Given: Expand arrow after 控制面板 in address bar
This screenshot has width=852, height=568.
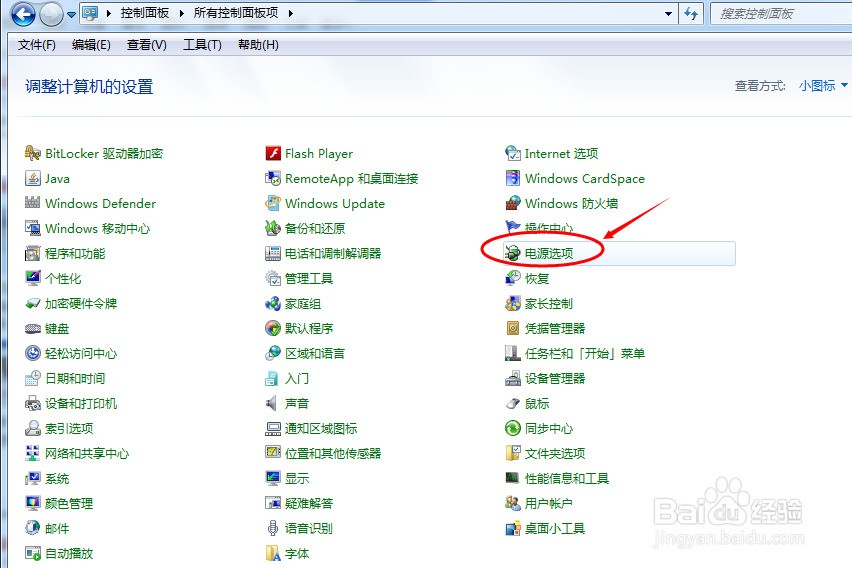Looking at the screenshot, I should click(x=181, y=13).
